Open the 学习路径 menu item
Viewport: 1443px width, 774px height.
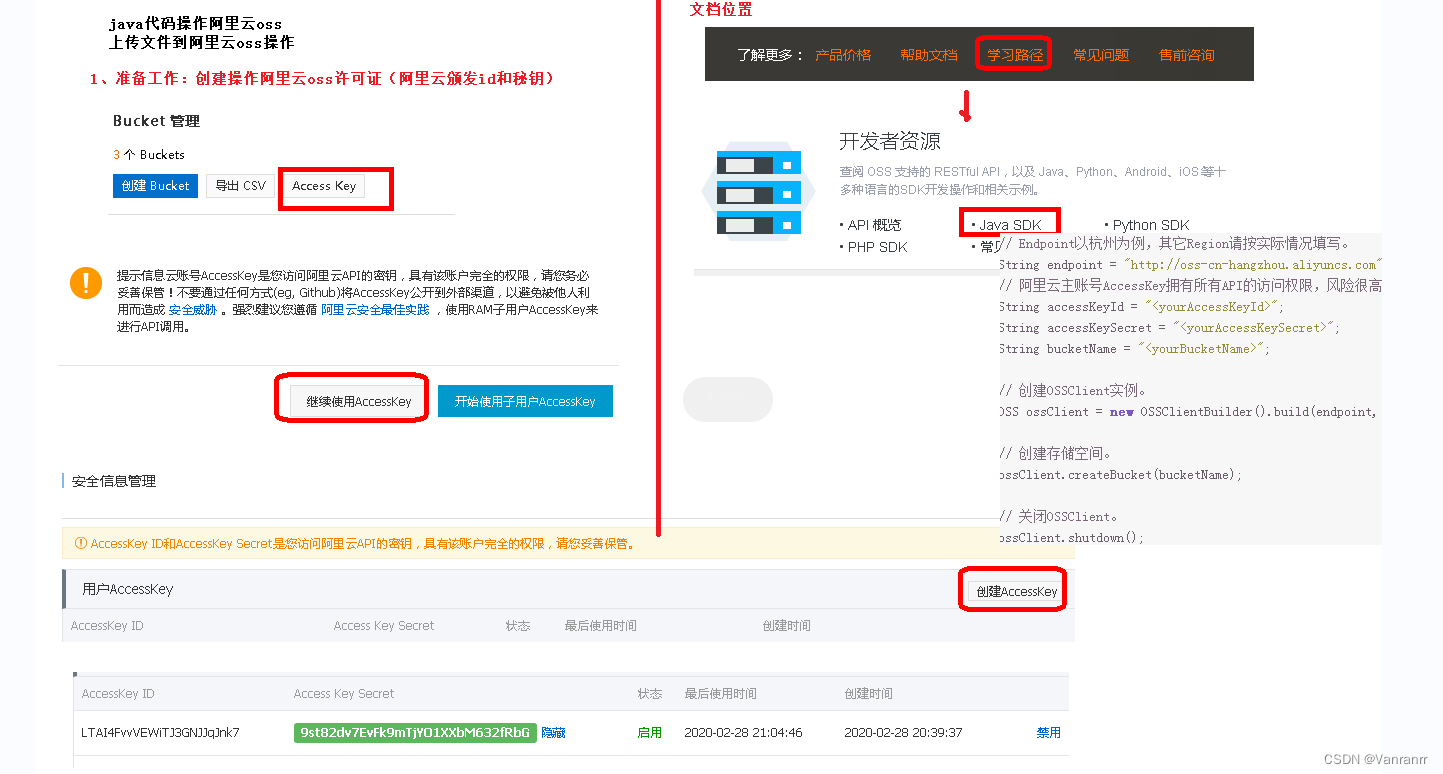[1015, 55]
